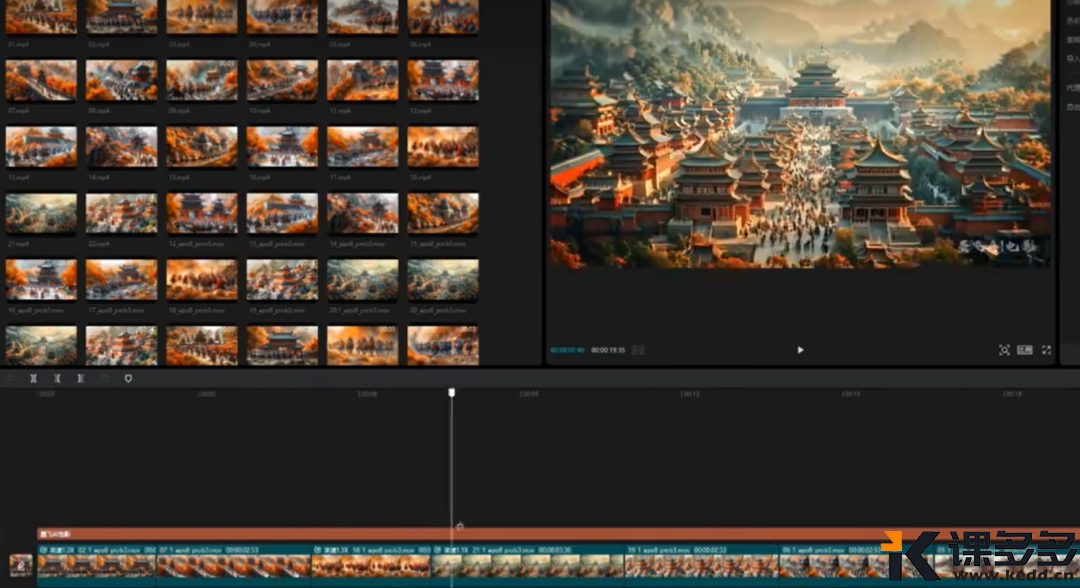
Task: Click the trim-right (delete right) tool icon
Action: [x=80, y=379]
